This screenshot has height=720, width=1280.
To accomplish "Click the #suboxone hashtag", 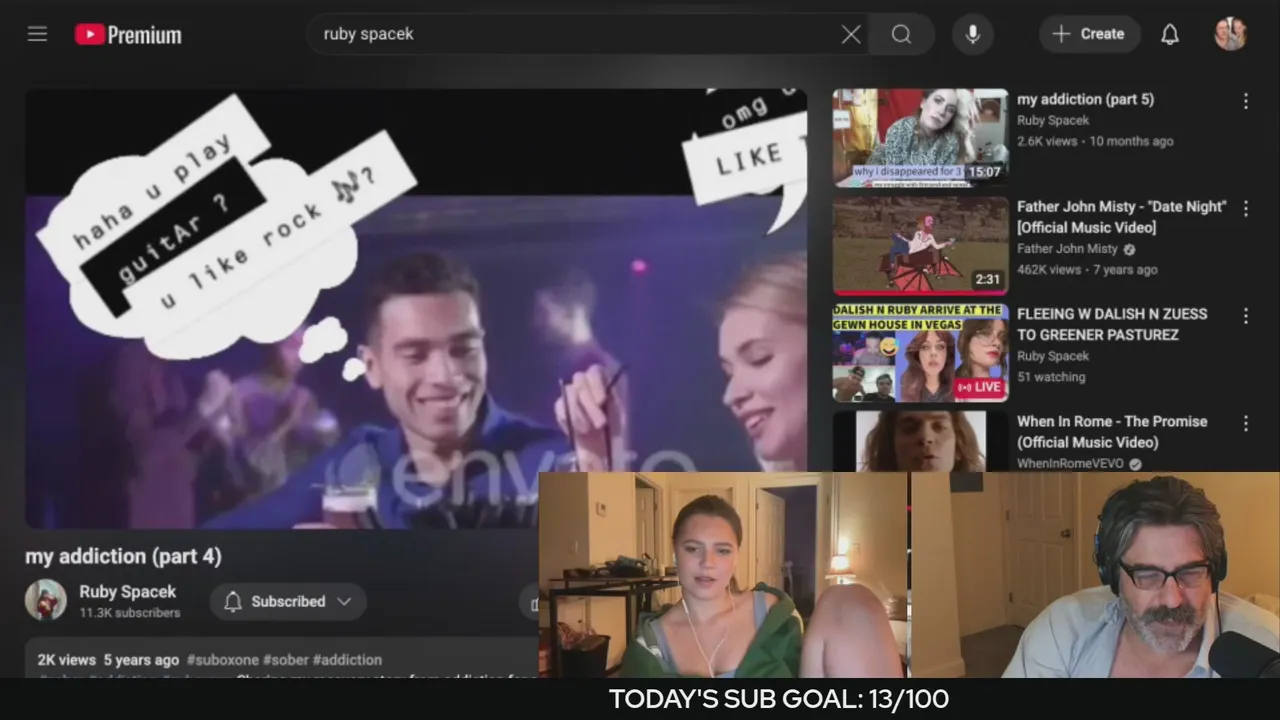I will click(222, 660).
